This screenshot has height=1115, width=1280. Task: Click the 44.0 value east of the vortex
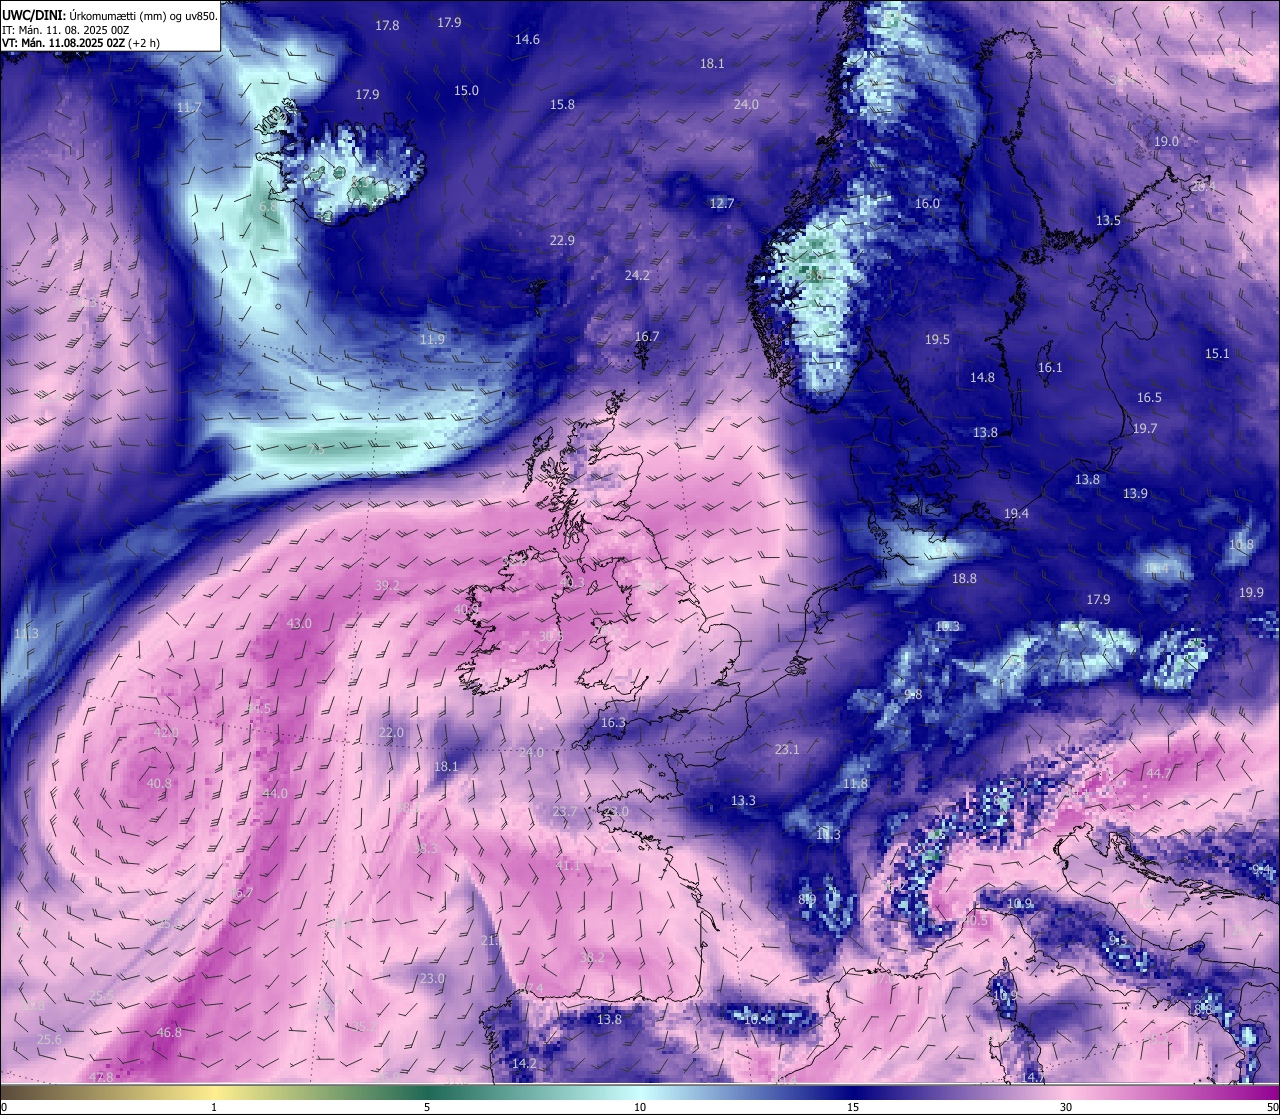coord(275,794)
